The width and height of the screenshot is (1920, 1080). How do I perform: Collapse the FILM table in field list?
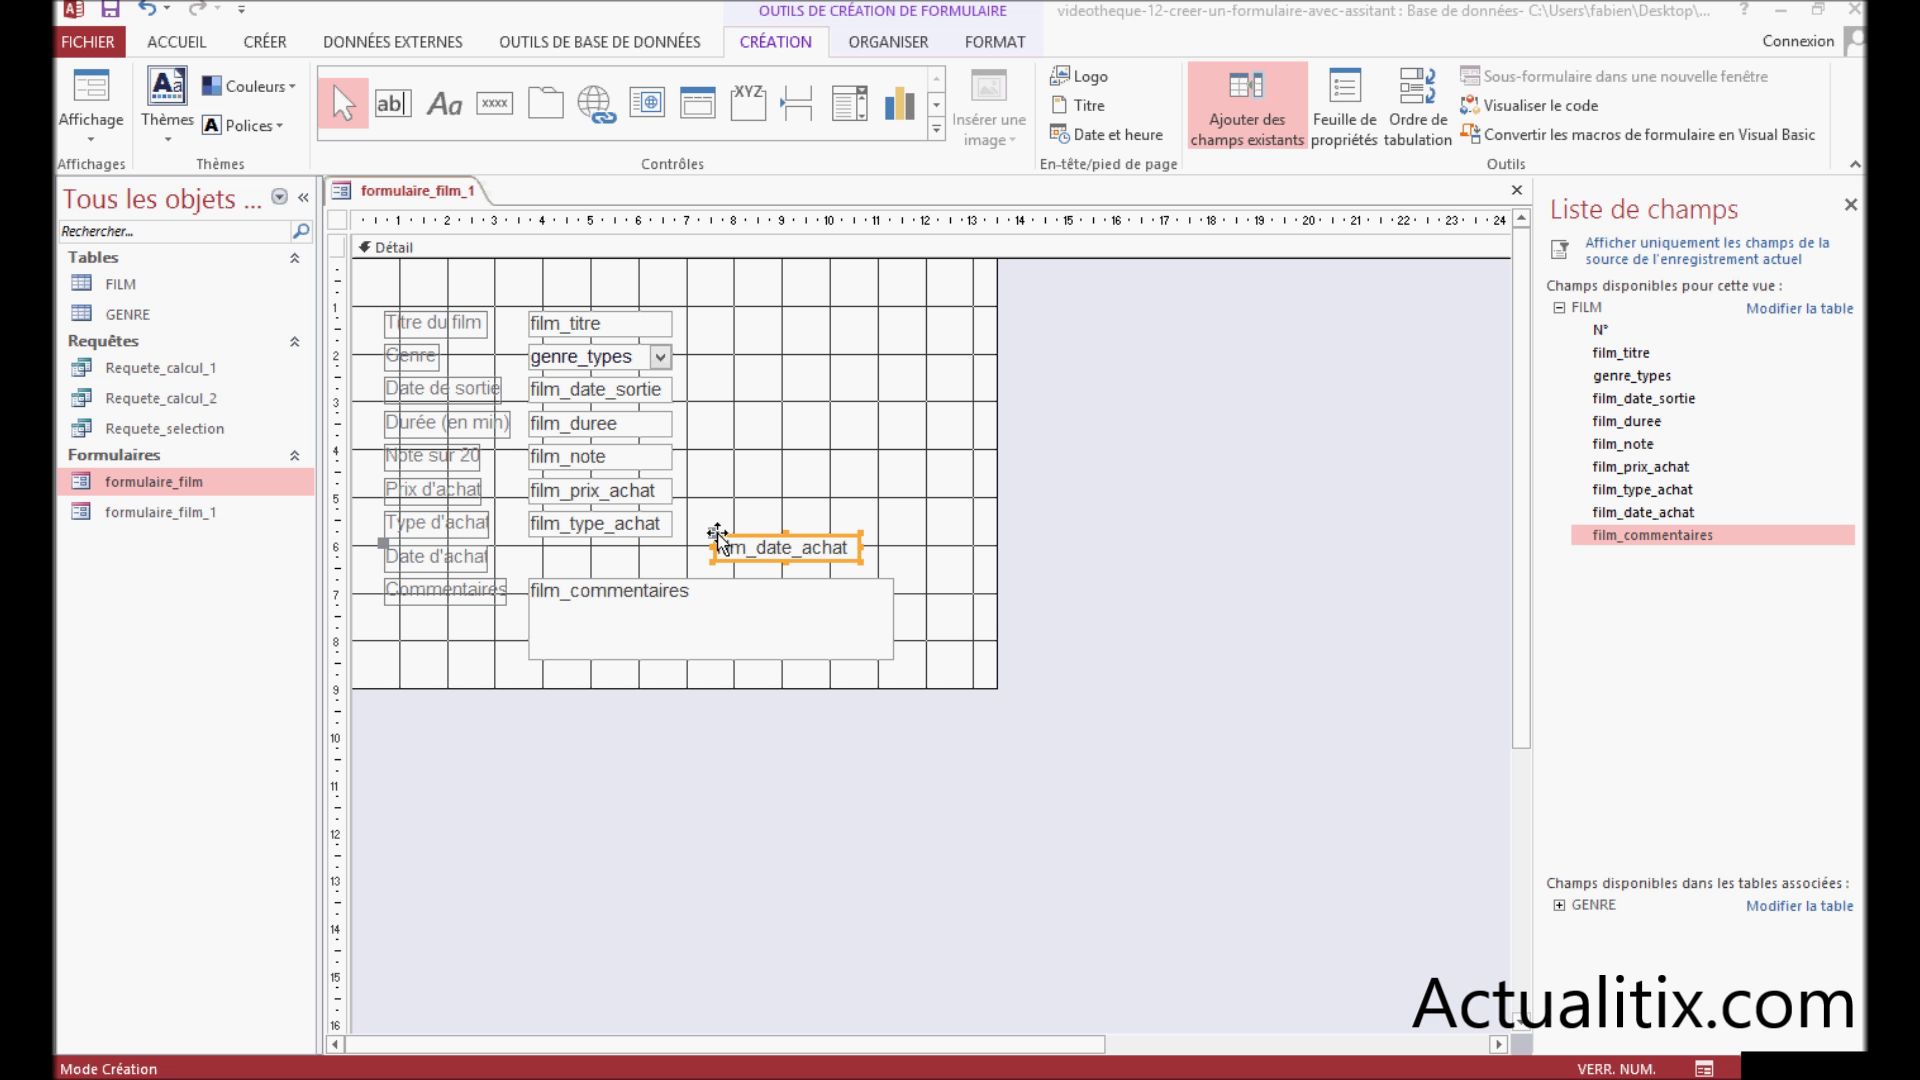(1559, 308)
